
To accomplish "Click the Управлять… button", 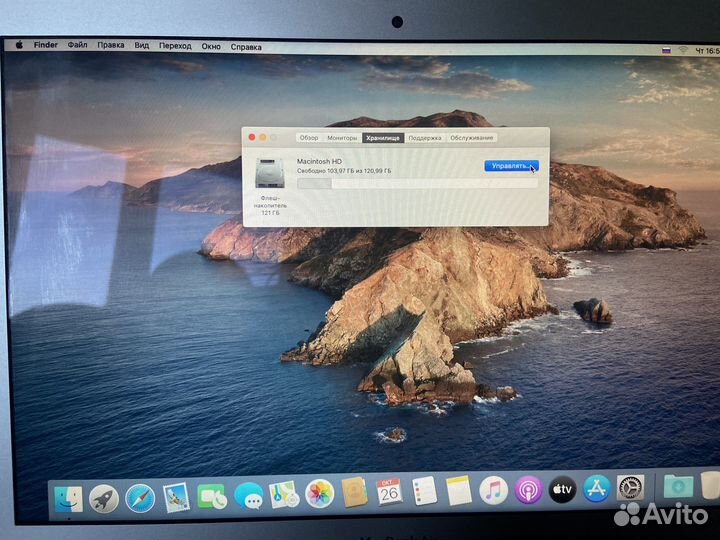I will point(511,166).
